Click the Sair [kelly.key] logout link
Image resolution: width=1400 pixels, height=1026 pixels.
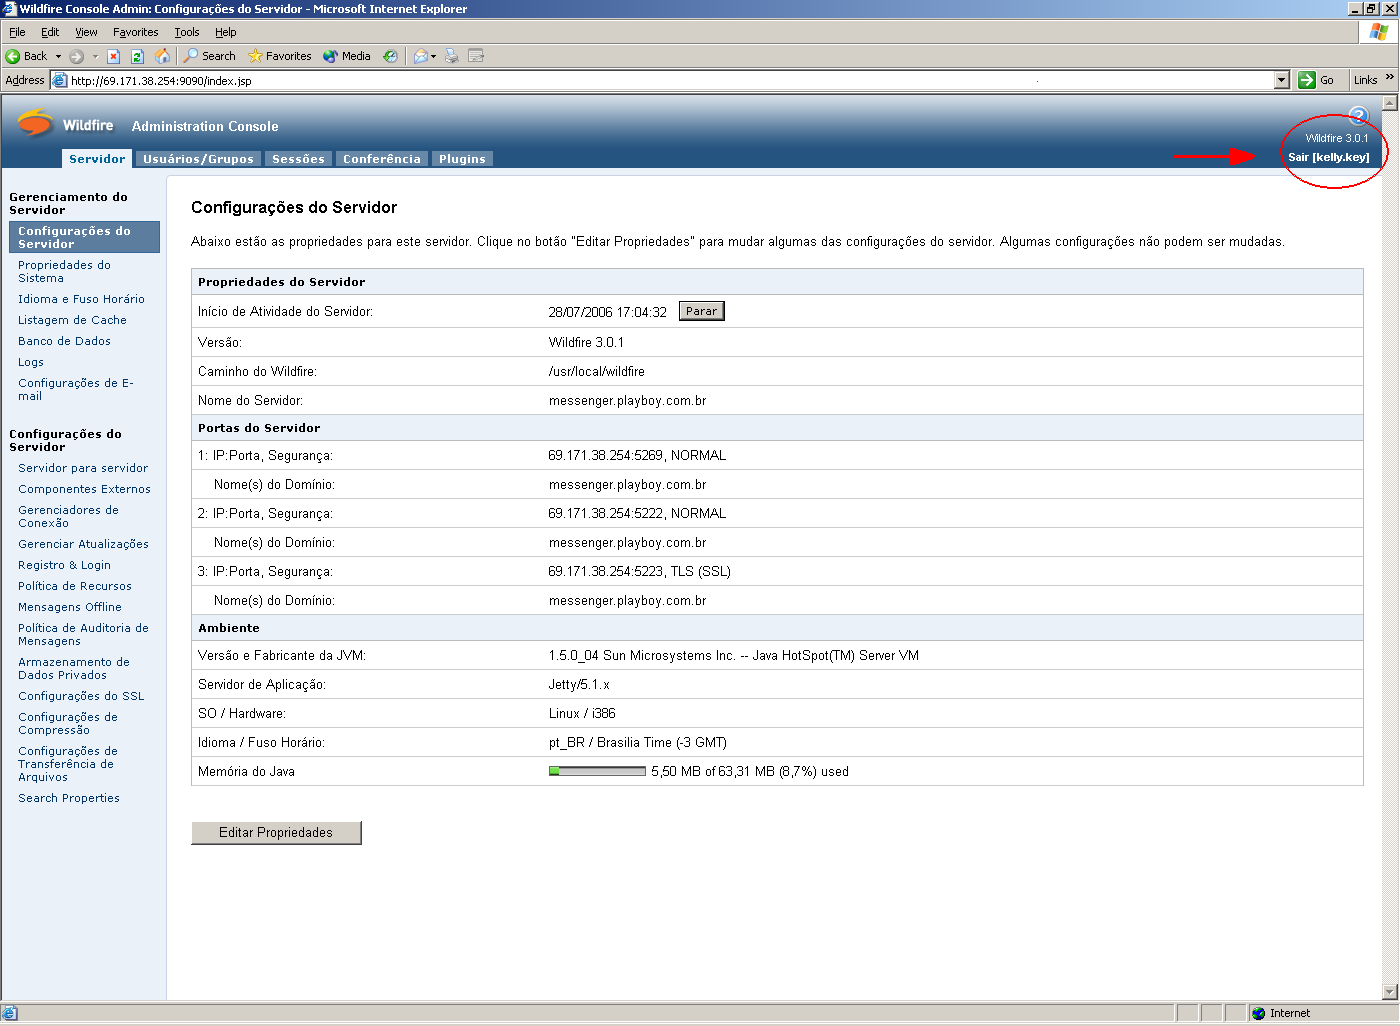(1329, 157)
